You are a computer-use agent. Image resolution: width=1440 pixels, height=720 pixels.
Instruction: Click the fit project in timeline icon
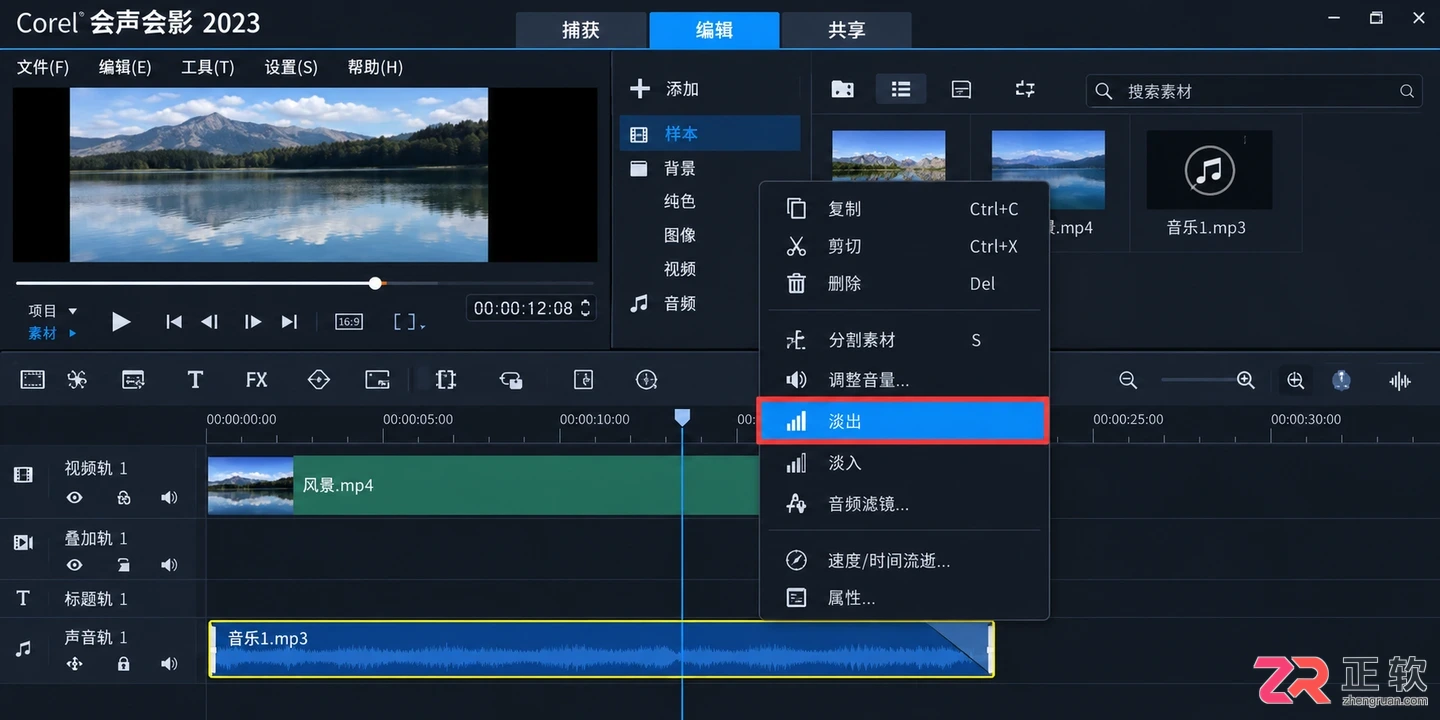pyautogui.click(x=1296, y=380)
